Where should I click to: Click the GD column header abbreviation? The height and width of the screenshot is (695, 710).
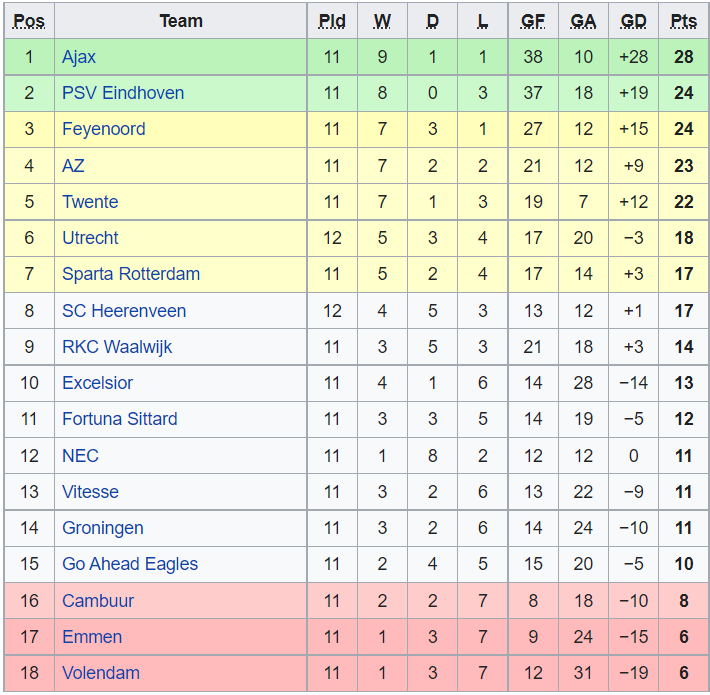633,21
